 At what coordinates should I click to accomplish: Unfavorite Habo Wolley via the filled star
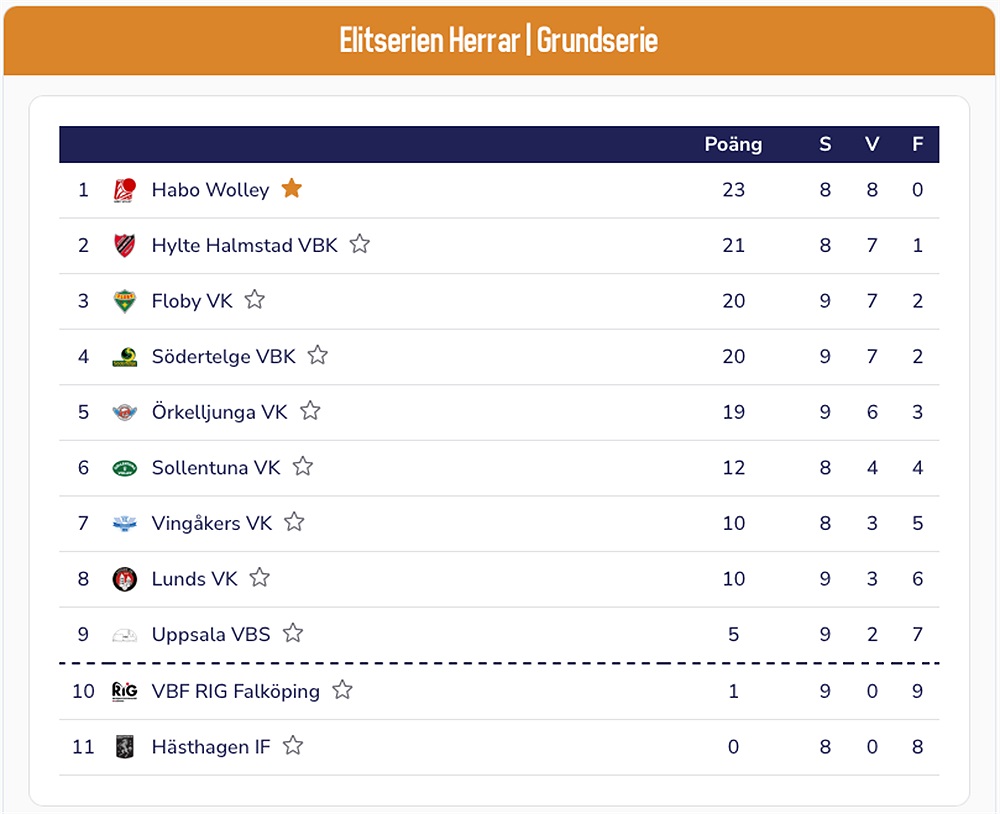(291, 188)
